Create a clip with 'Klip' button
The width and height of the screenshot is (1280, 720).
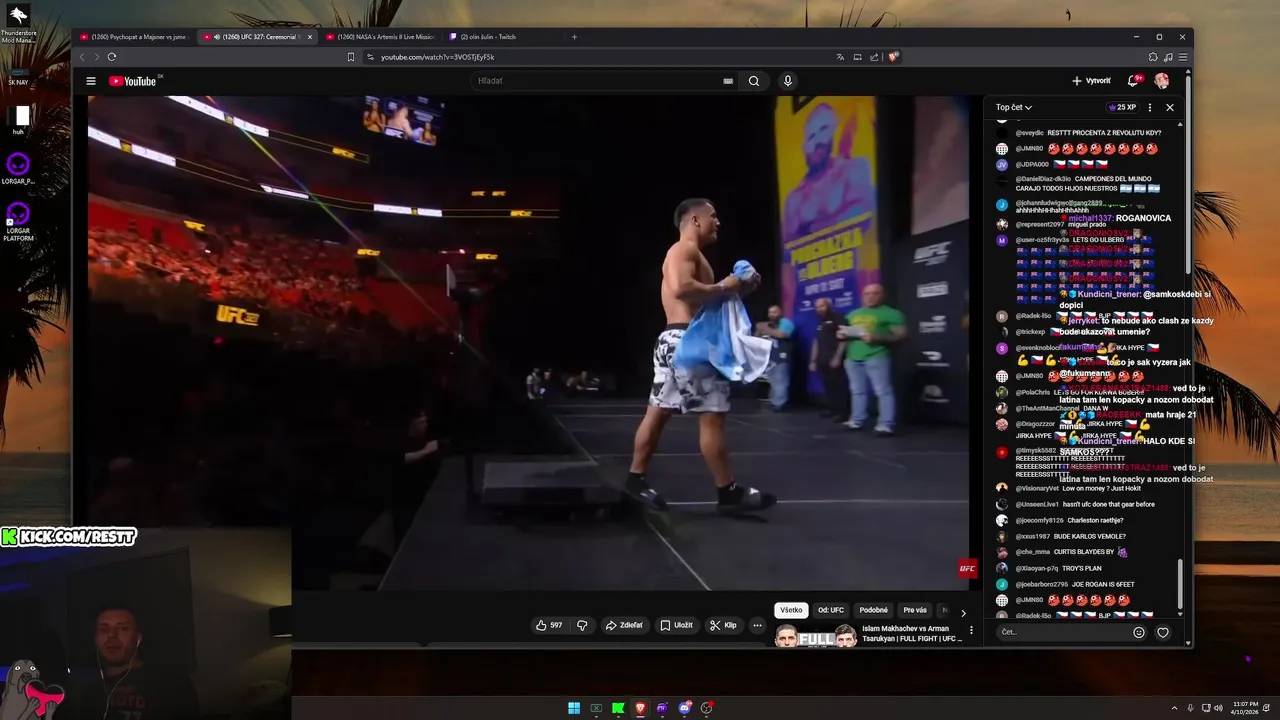[723, 625]
